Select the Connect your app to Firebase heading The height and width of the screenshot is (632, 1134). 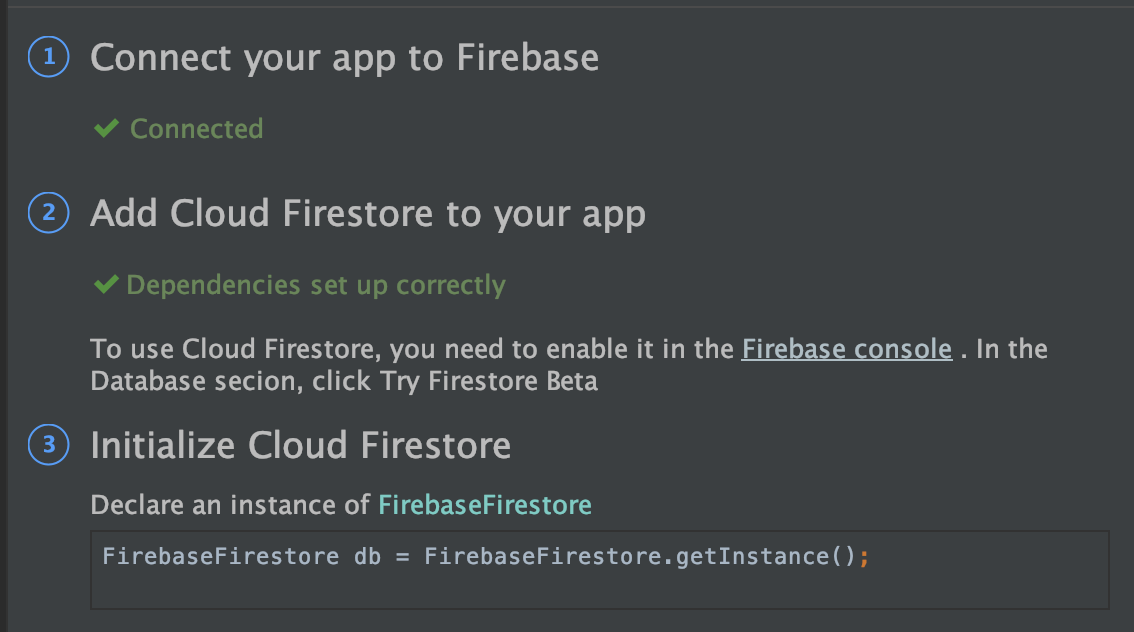tap(344, 58)
